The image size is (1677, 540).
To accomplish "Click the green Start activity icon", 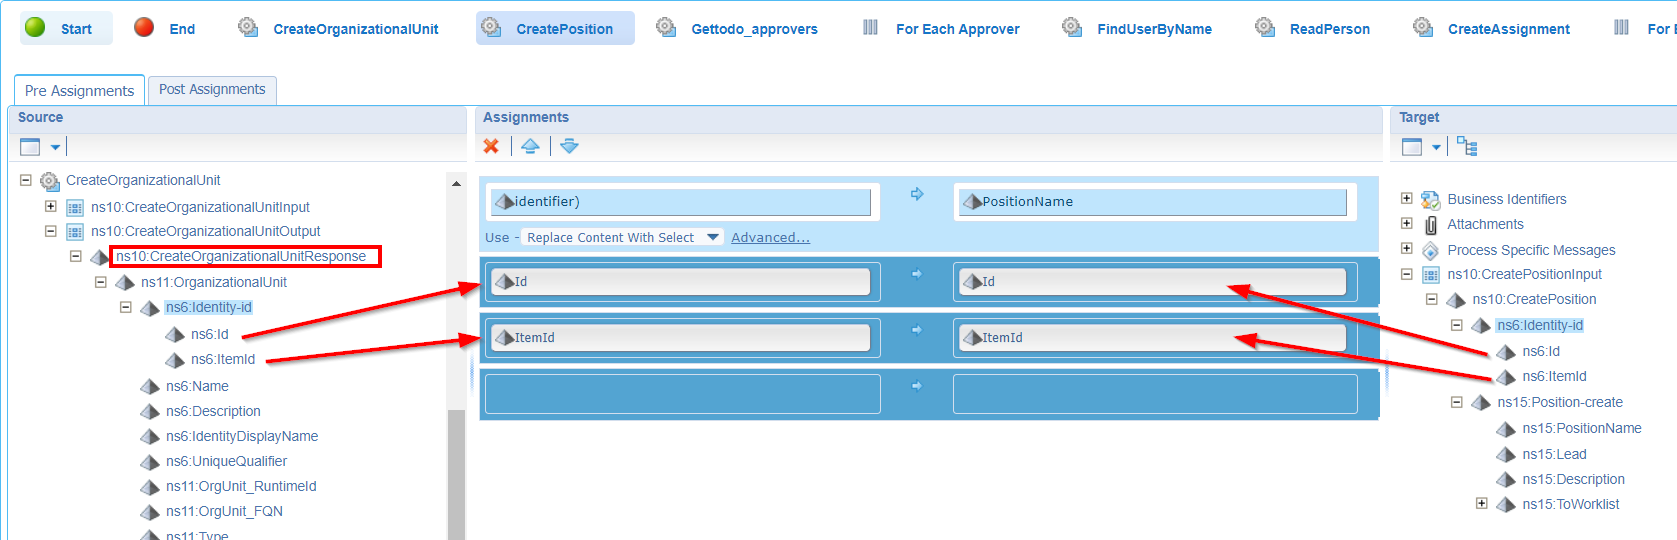I will 35,28.
